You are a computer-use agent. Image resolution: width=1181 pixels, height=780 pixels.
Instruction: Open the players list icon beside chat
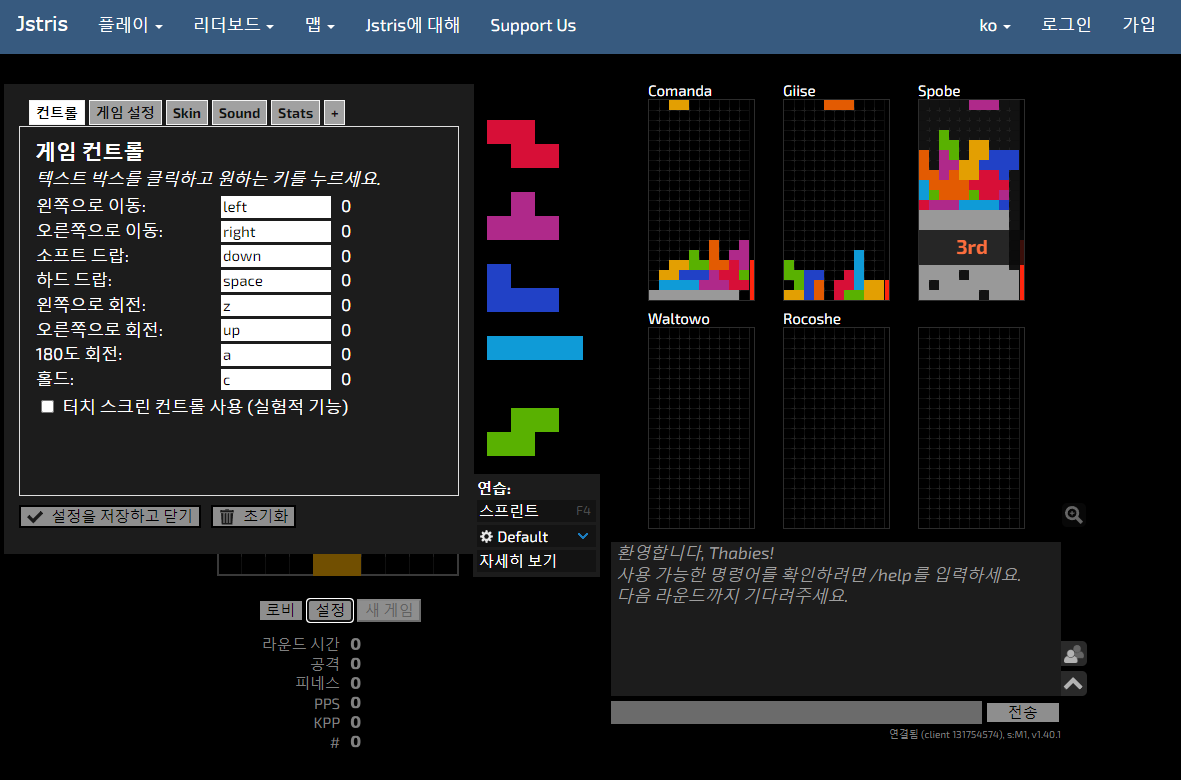1073,654
